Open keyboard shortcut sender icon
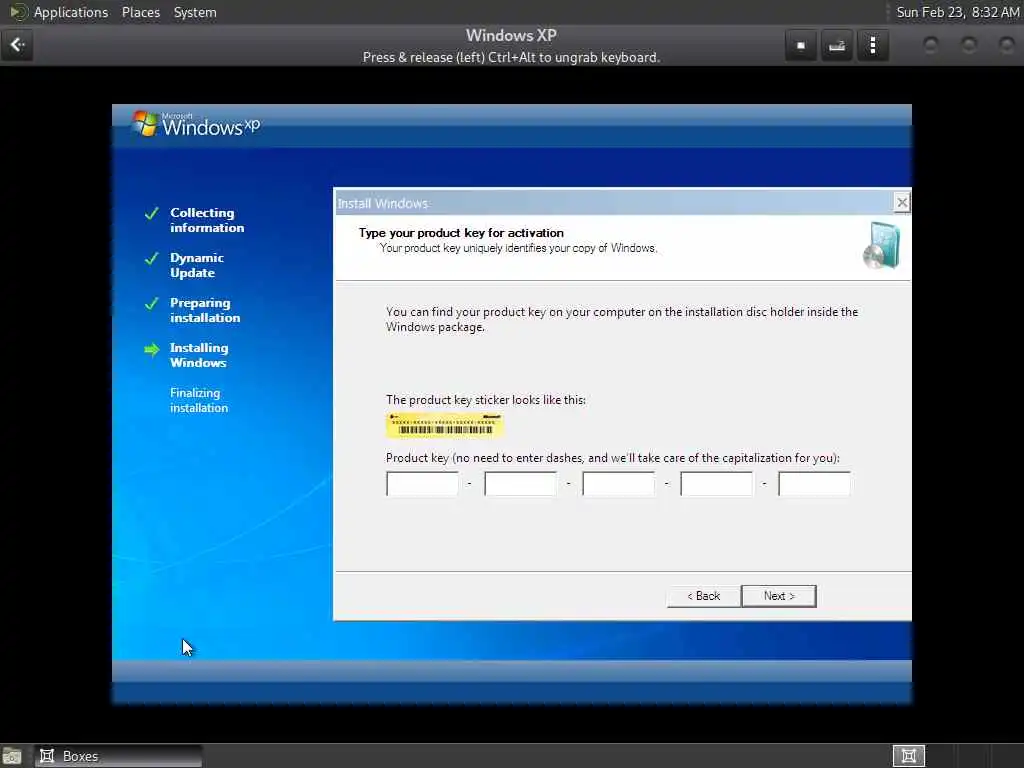Image resolution: width=1024 pixels, height=768 pixels. (x=837, y=46)
